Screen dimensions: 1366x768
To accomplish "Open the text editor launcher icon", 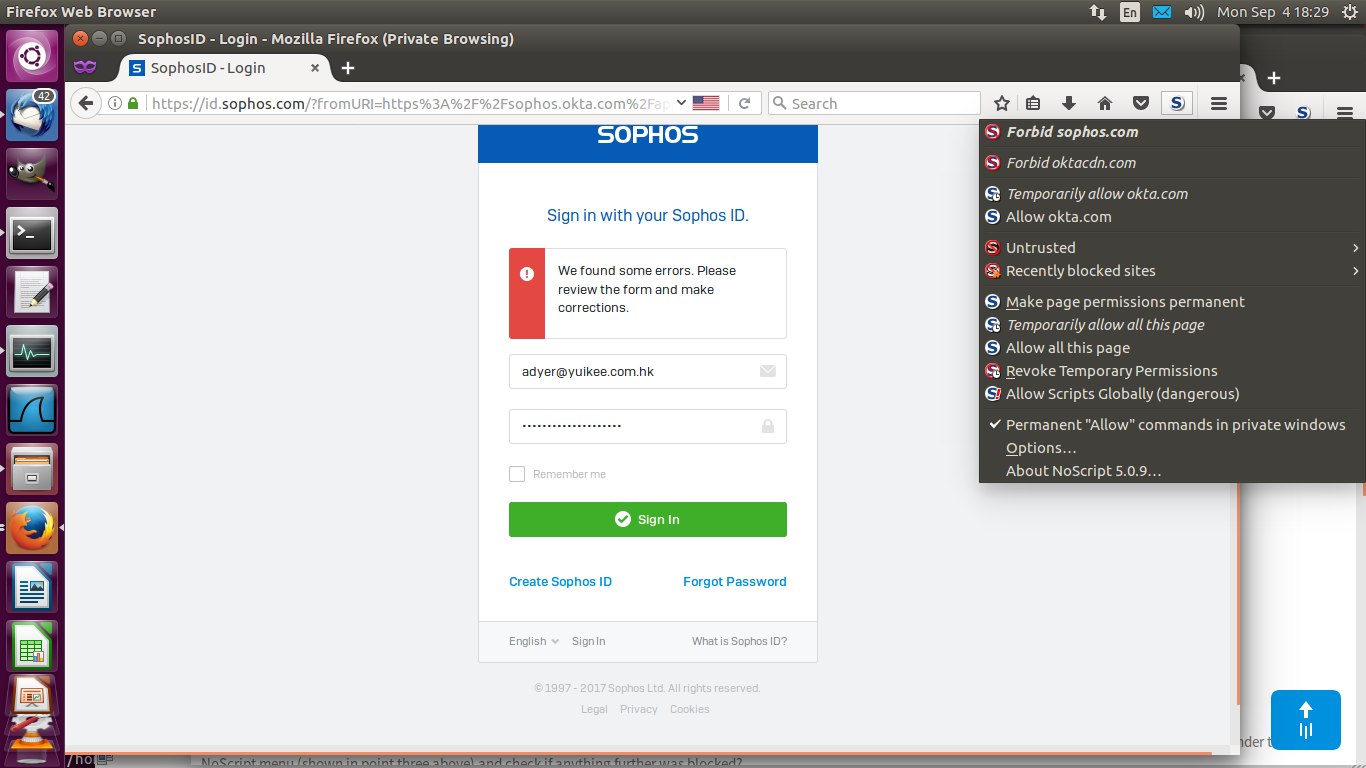I will pyautogui.click(x=32, y=292).
